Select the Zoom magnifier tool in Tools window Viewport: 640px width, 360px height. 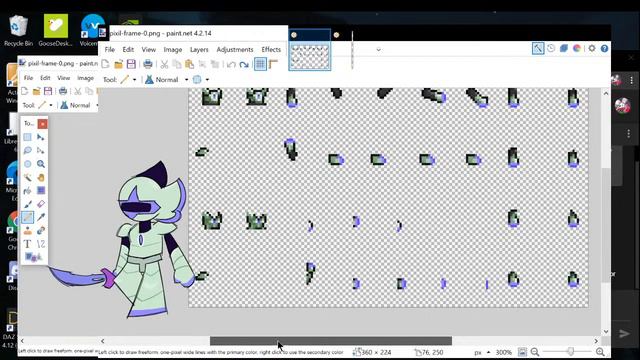[x=41, y=164]
